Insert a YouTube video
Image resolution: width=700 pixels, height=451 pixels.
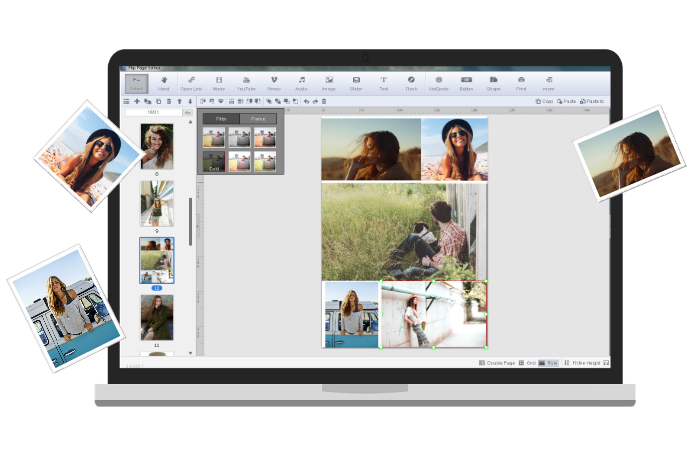245,82
